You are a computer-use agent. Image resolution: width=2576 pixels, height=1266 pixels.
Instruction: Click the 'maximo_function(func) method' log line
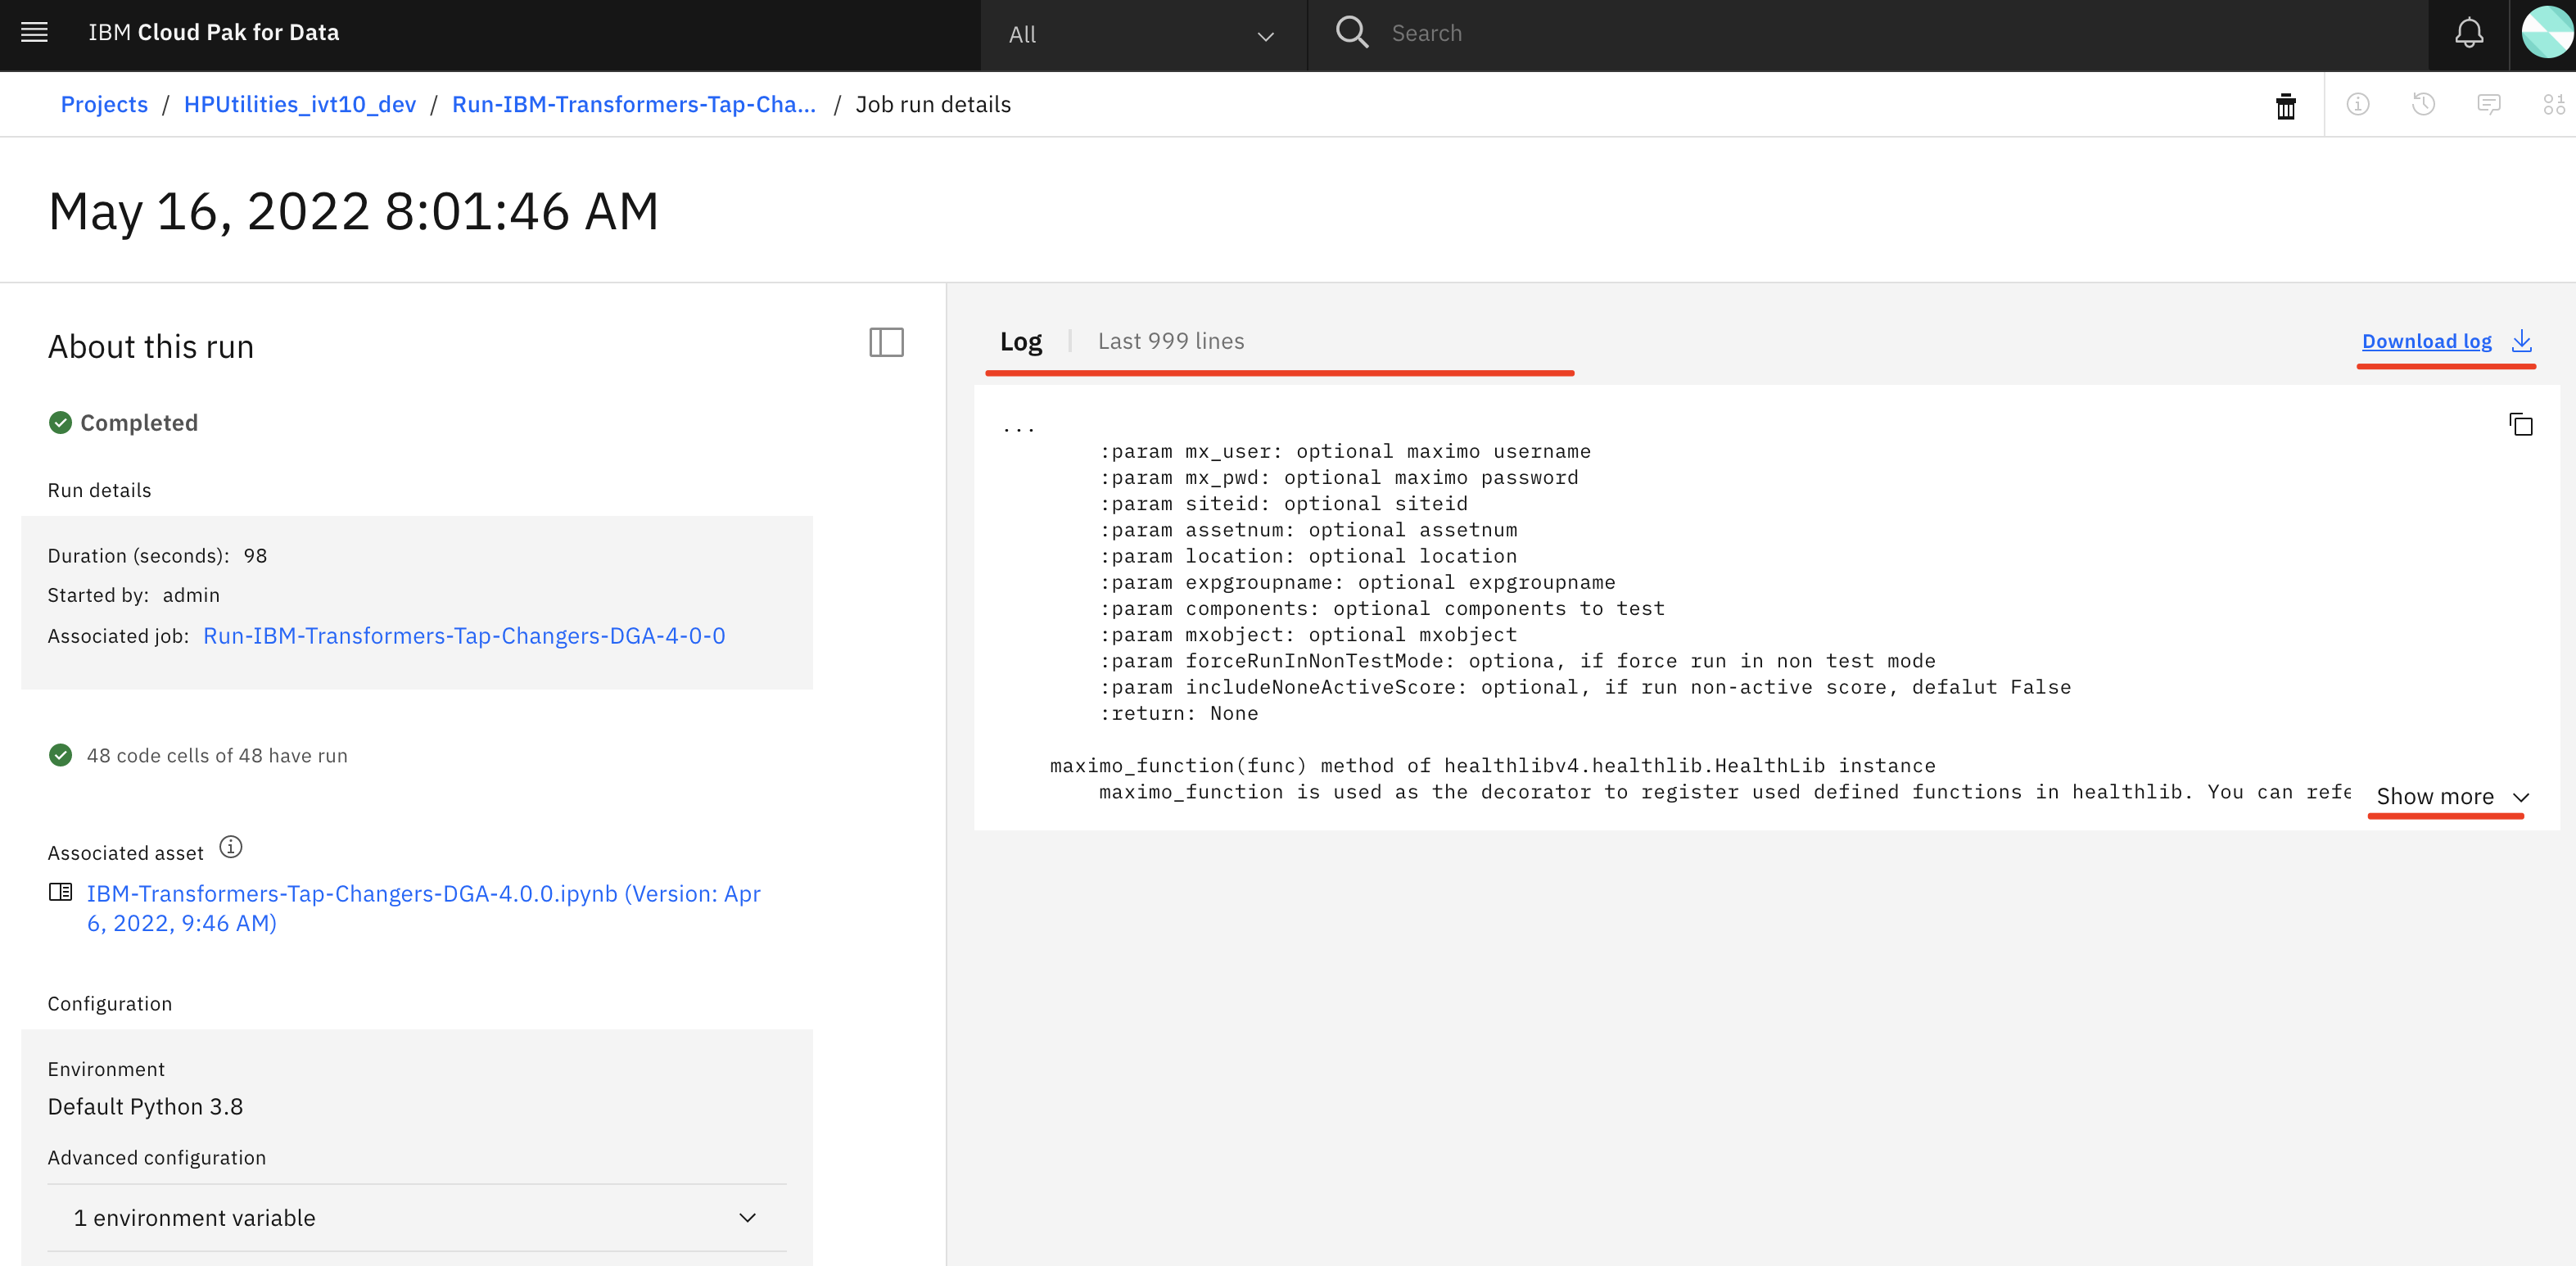click(x=1492, y=766)
